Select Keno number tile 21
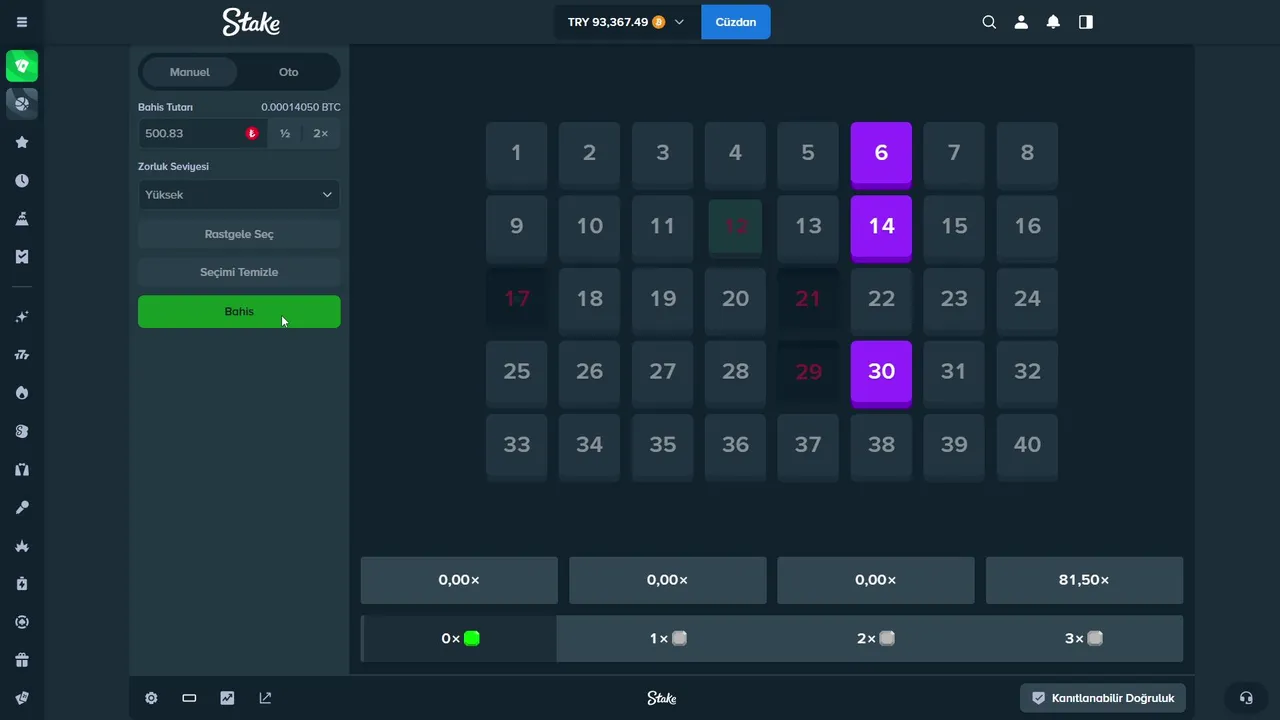This screenshot has height=720, width=1280. coord(808,298)
